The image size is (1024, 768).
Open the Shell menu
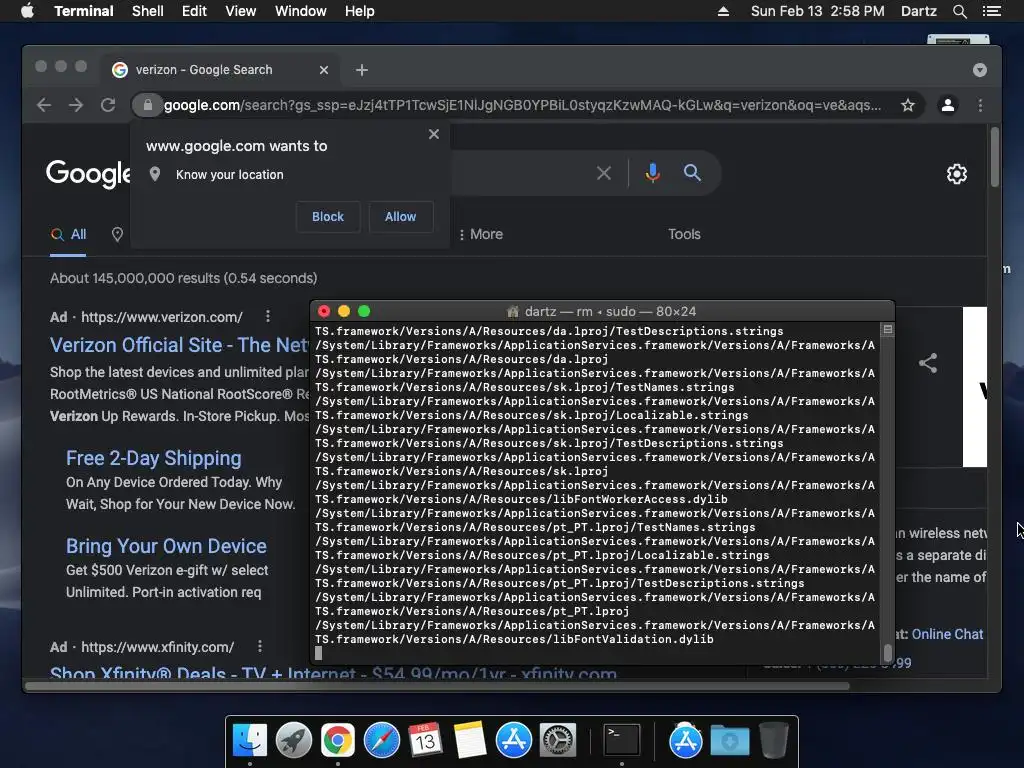[x=148, y=11]
